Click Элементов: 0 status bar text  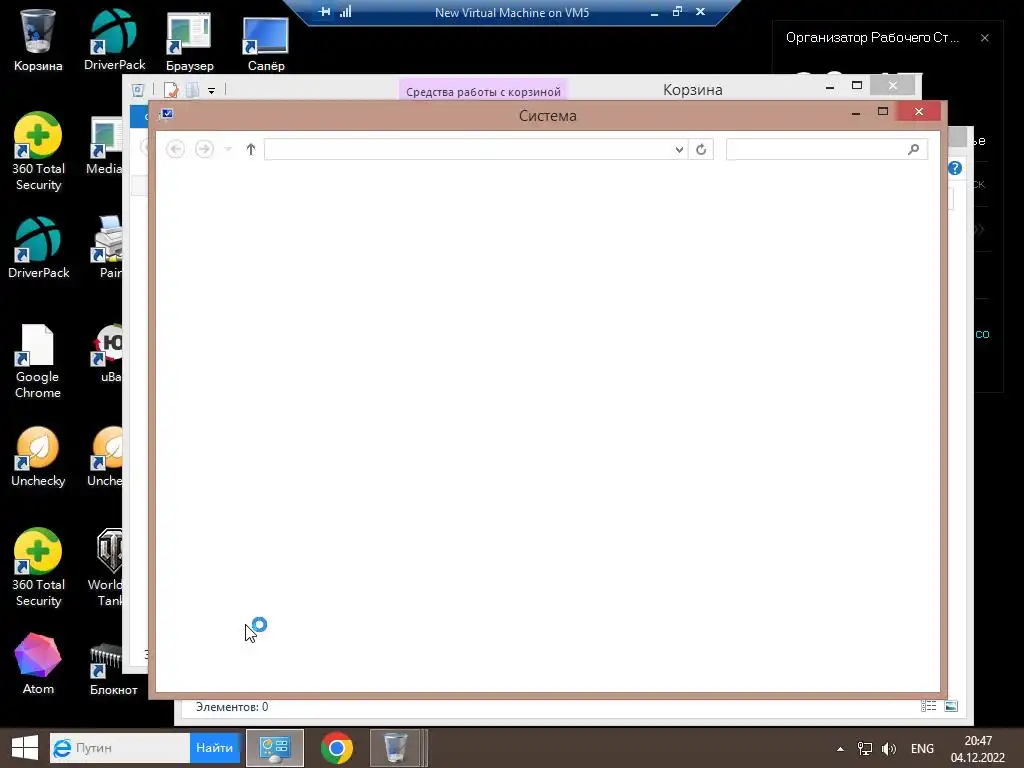click(x=232, y=707)
